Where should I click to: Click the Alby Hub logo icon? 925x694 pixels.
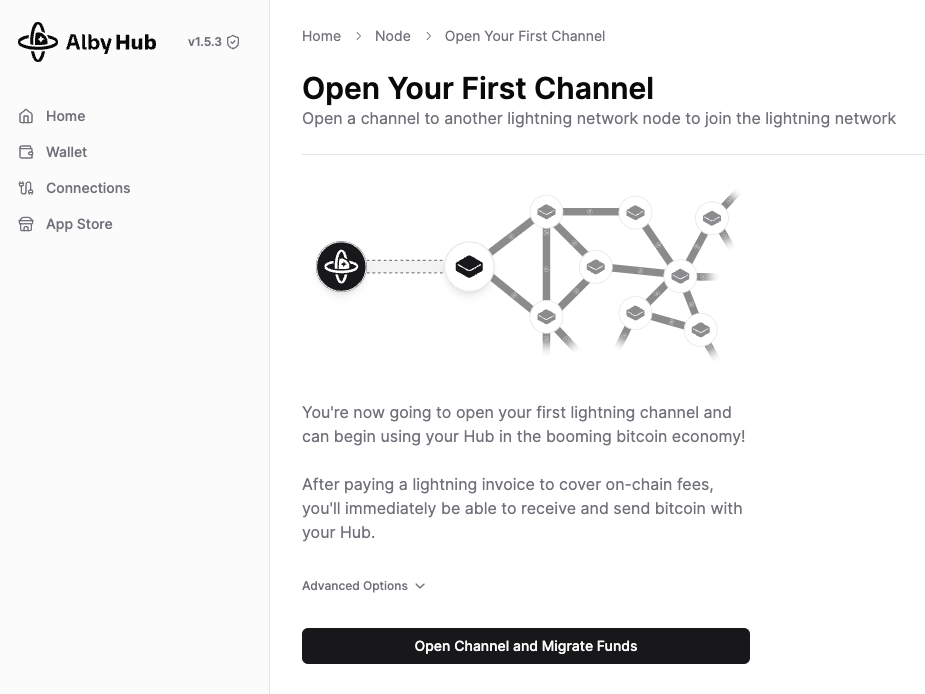tap(38, 42)
